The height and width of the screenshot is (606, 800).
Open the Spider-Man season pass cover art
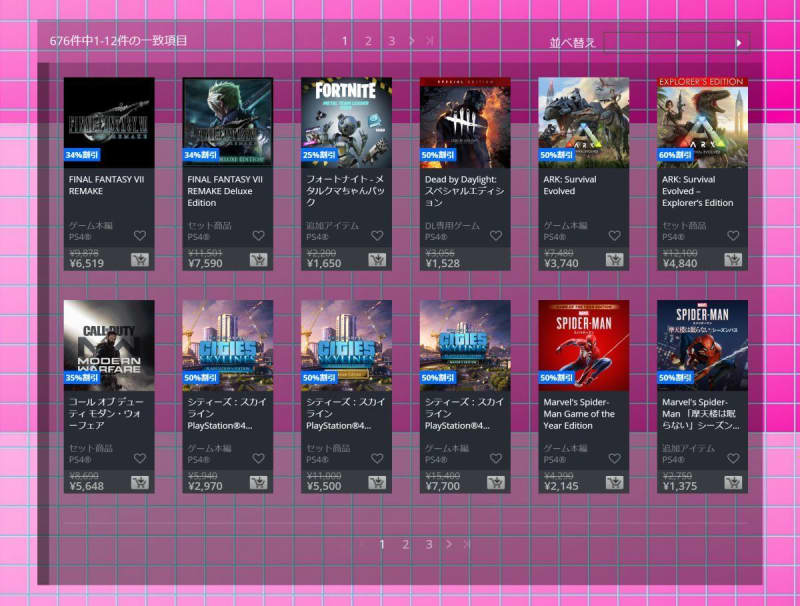[x=703, y=345]
